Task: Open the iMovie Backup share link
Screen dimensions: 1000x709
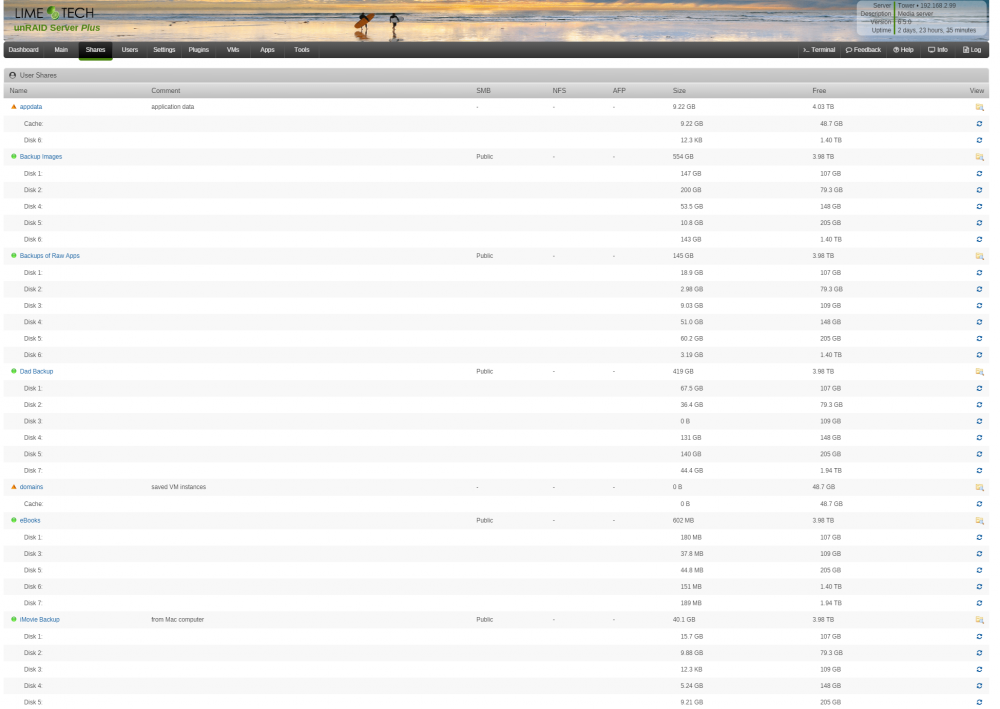Action: click(40, 620)
